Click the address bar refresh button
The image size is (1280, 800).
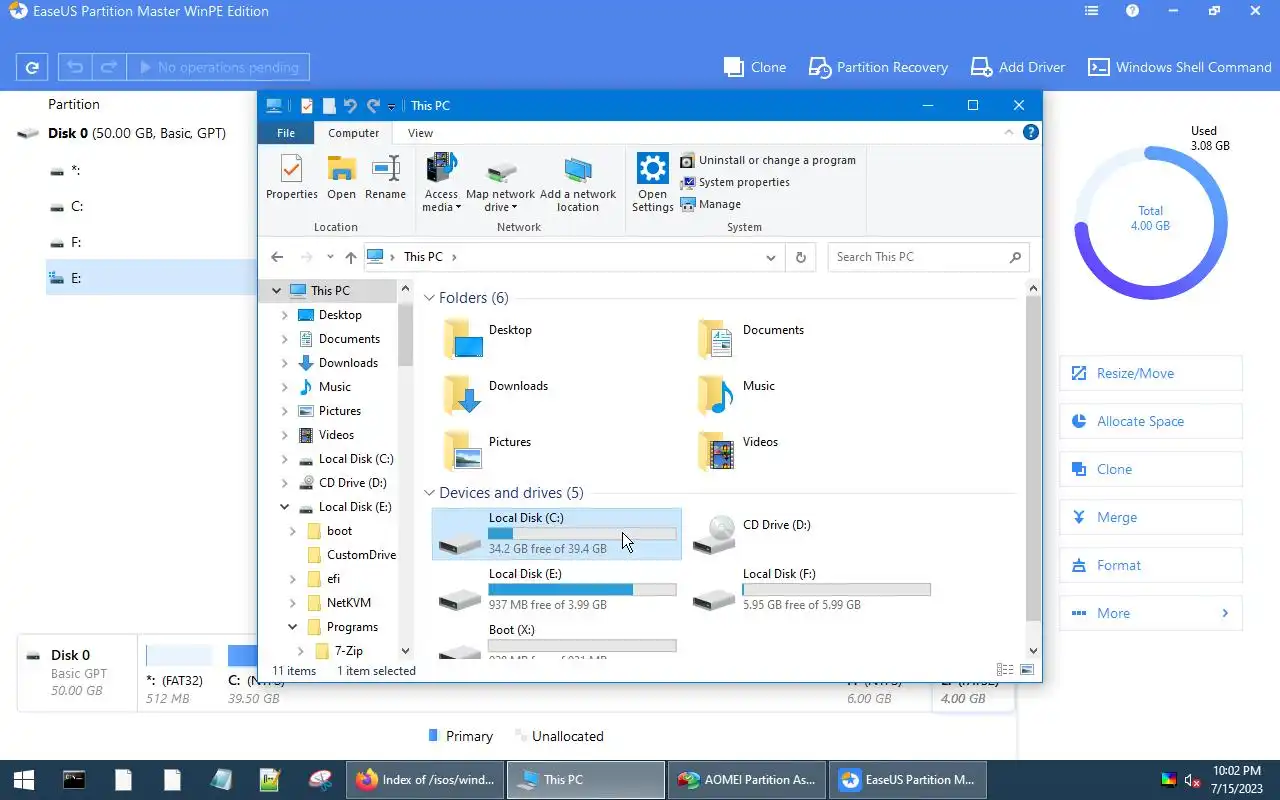[800, 257]
